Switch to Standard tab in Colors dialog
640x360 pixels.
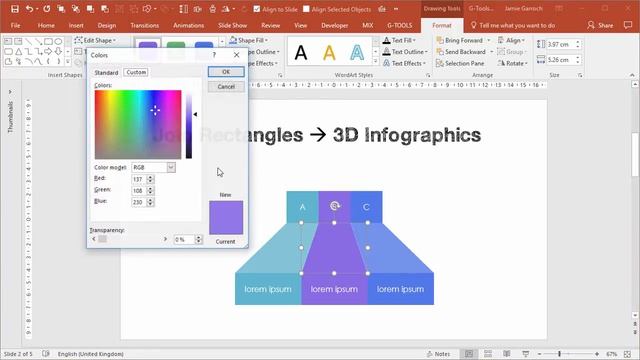tap(106, 72)
